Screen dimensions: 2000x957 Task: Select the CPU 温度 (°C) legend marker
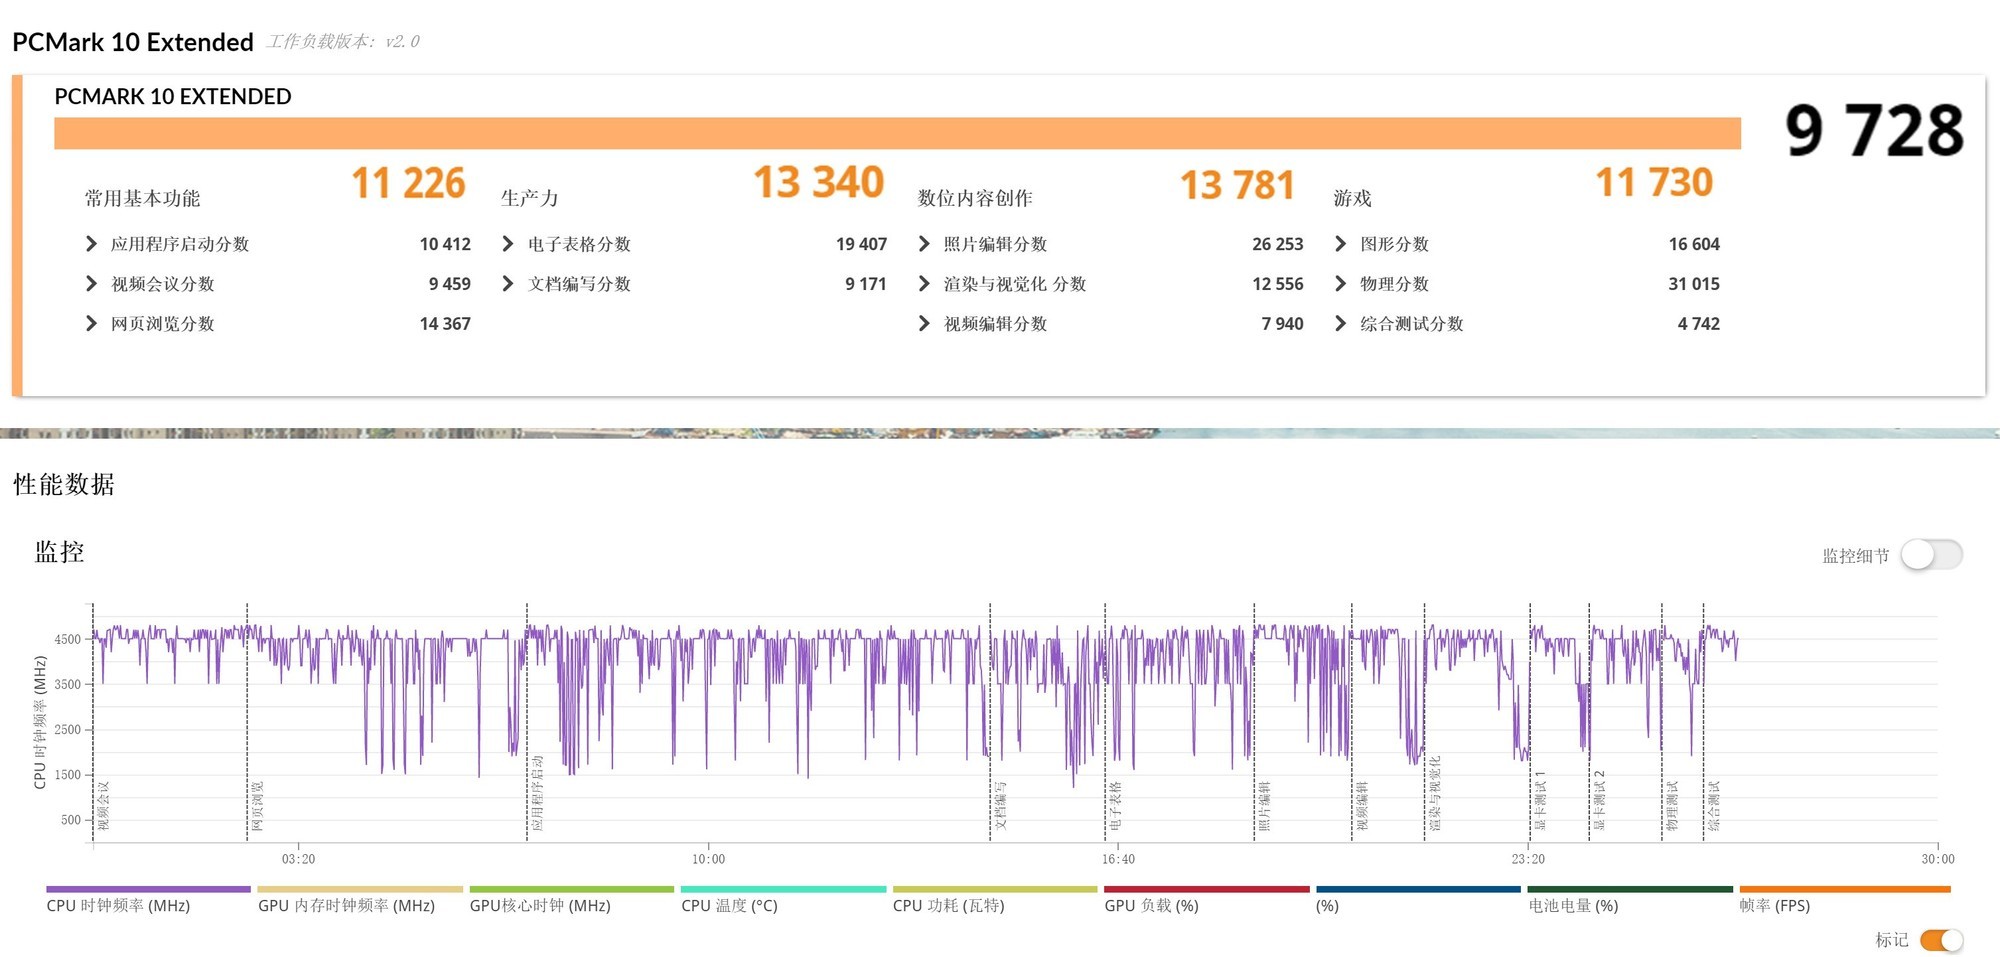tap(782, 889)
